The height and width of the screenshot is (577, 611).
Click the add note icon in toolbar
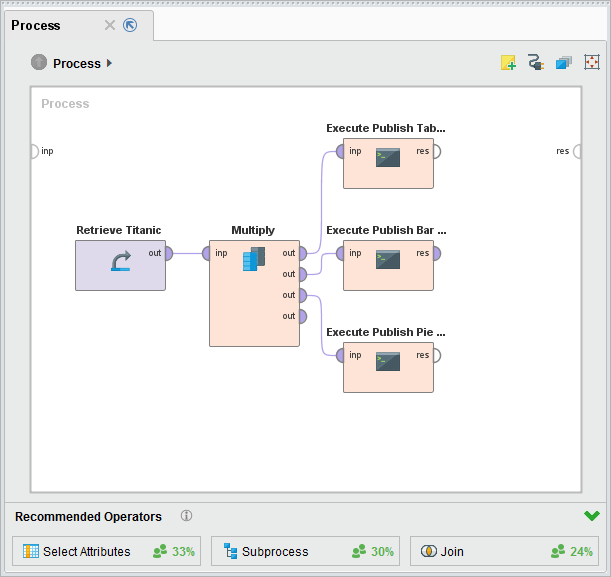(x=509, y=63)
